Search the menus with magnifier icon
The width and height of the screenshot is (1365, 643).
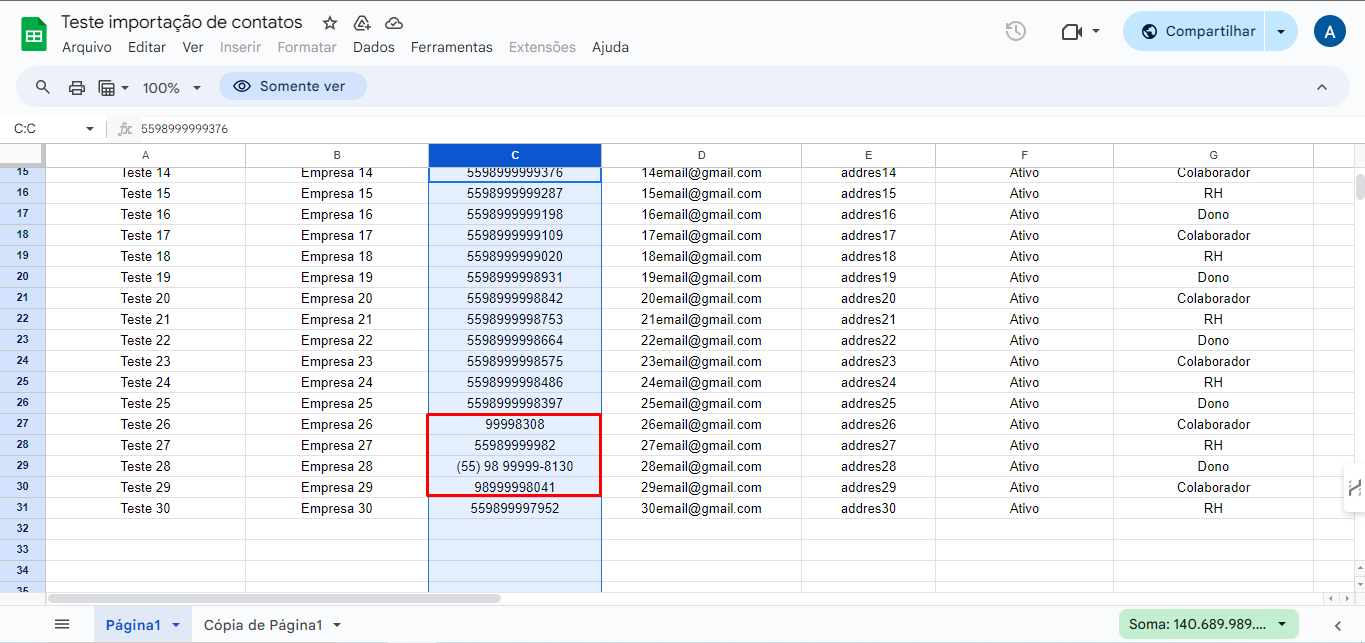coord(43,87)
